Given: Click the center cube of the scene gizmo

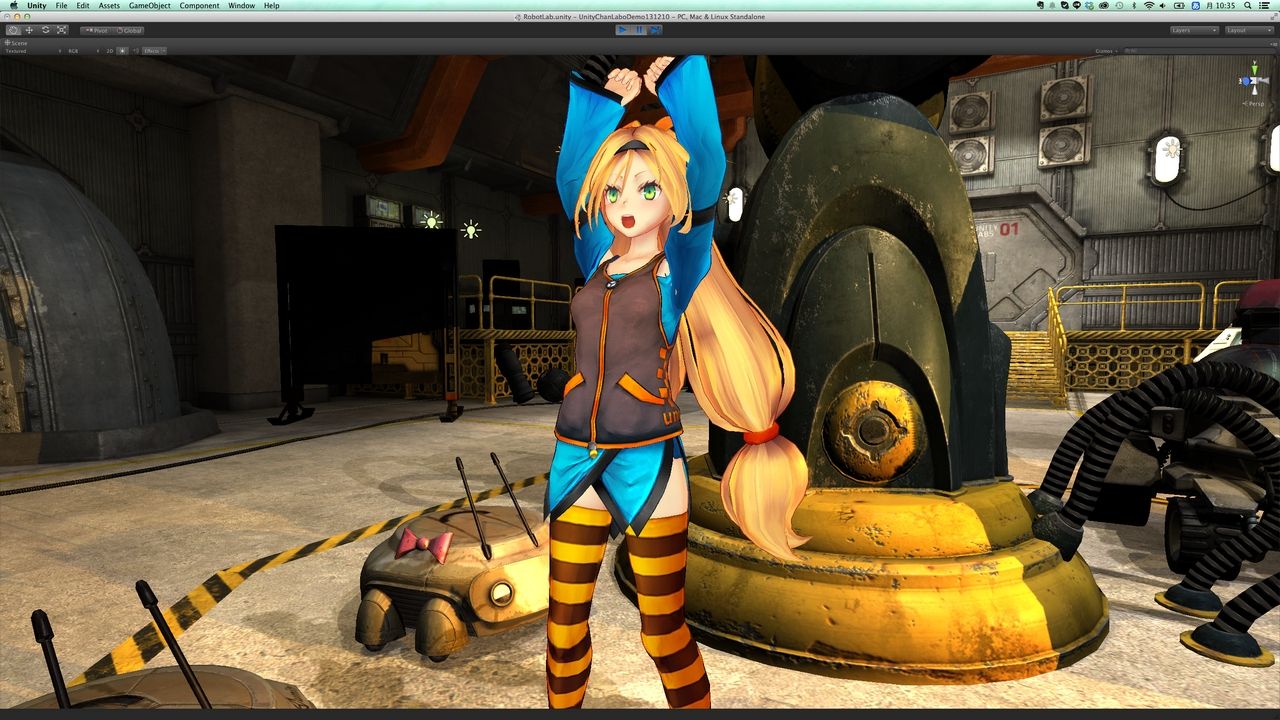Looking at the screenshot, I should pos(1254,80).
